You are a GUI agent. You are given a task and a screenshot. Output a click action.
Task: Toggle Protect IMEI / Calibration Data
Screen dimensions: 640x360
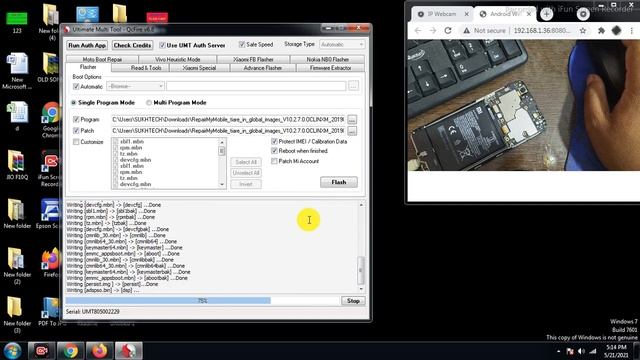(274, 141)
